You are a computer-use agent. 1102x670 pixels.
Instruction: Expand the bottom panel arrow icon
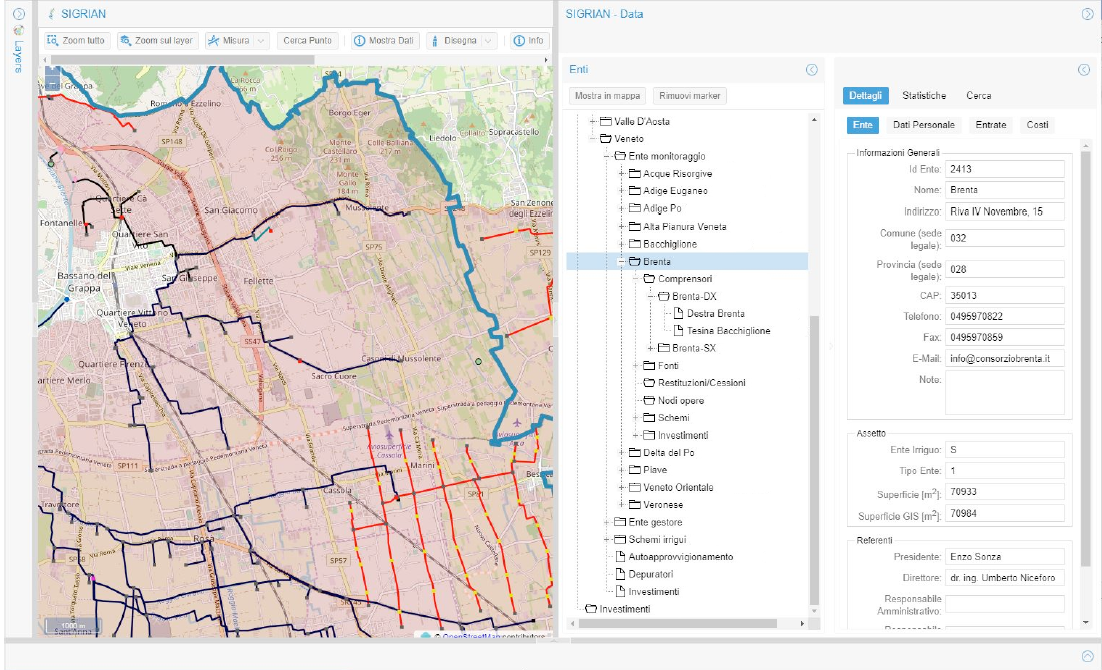point(1088,655)
